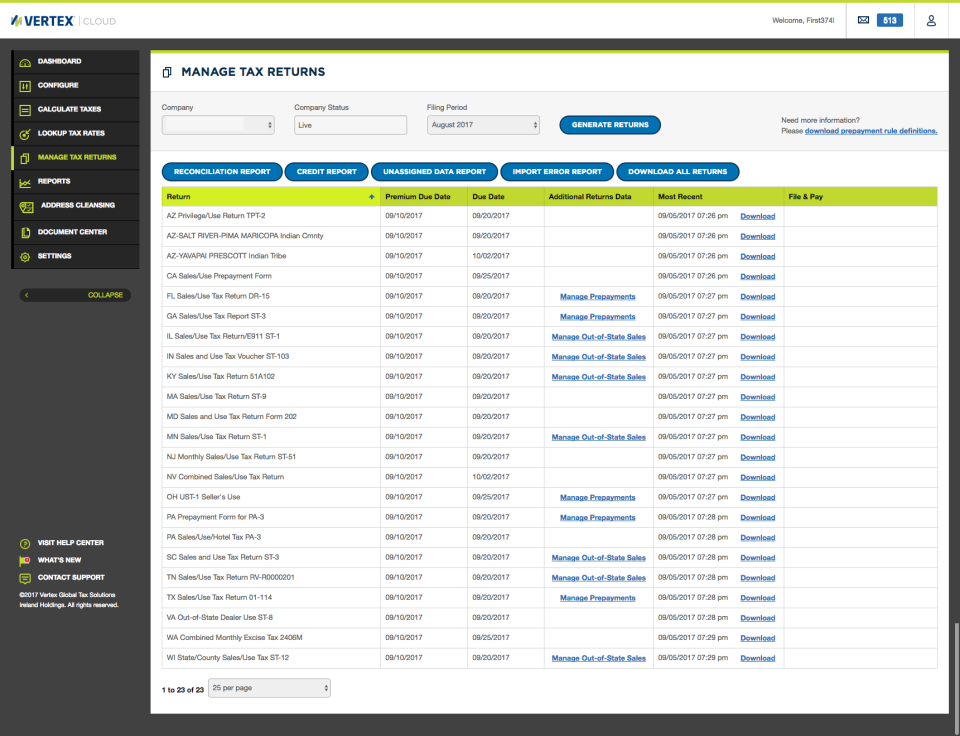Click the user profile icon
Viewport: 960px width, 736px height.
click(931, 19)
